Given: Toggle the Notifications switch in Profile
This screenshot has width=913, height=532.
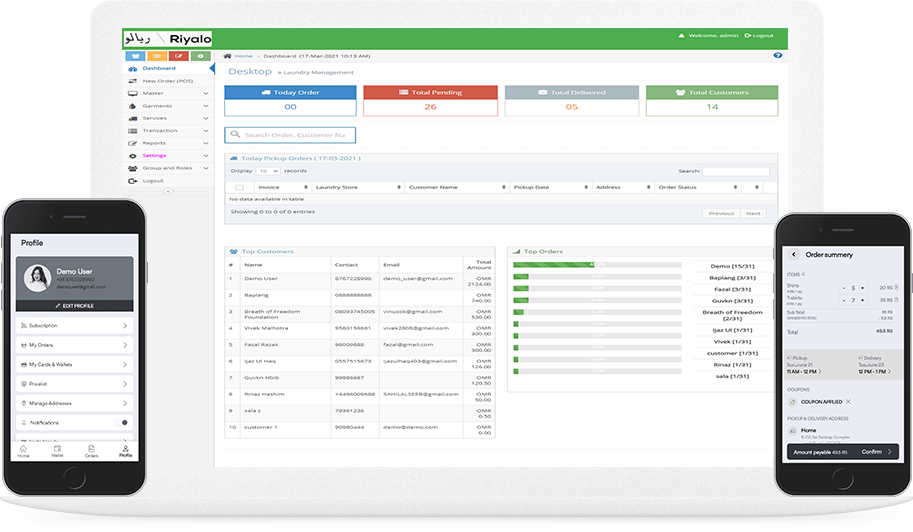Looking at the screenshot, I should (124, 423).
